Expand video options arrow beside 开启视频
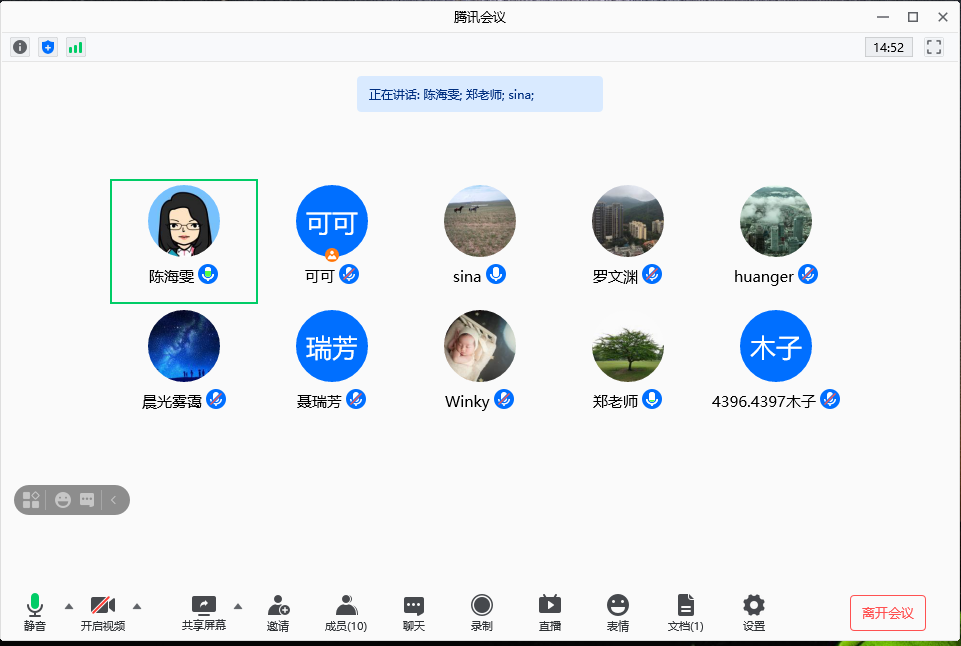Image resolution: width=961 pixels, height=646 pixels. pyautogui.click(x=137, y=606)
